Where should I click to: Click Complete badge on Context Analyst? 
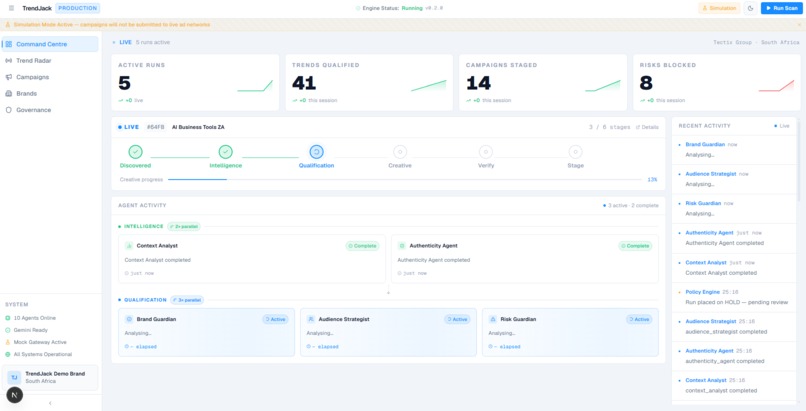pos(362,246)
